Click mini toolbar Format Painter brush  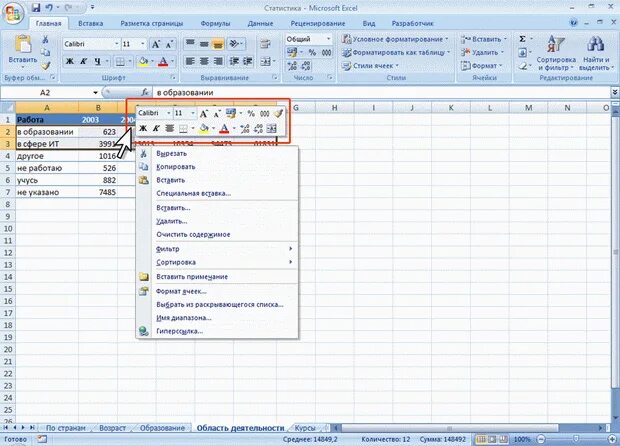278,113
